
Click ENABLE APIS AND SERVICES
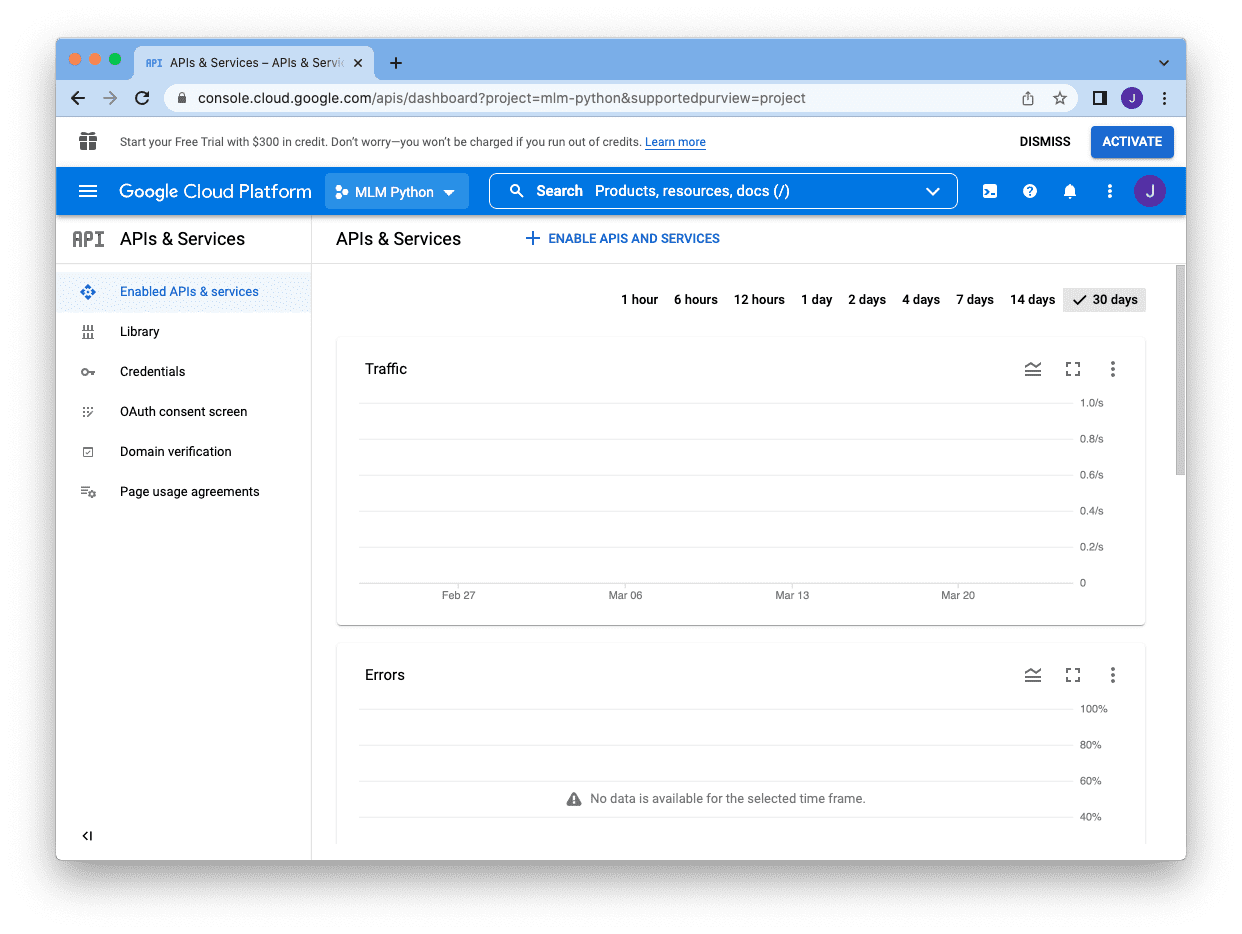(x=622, y=239)
